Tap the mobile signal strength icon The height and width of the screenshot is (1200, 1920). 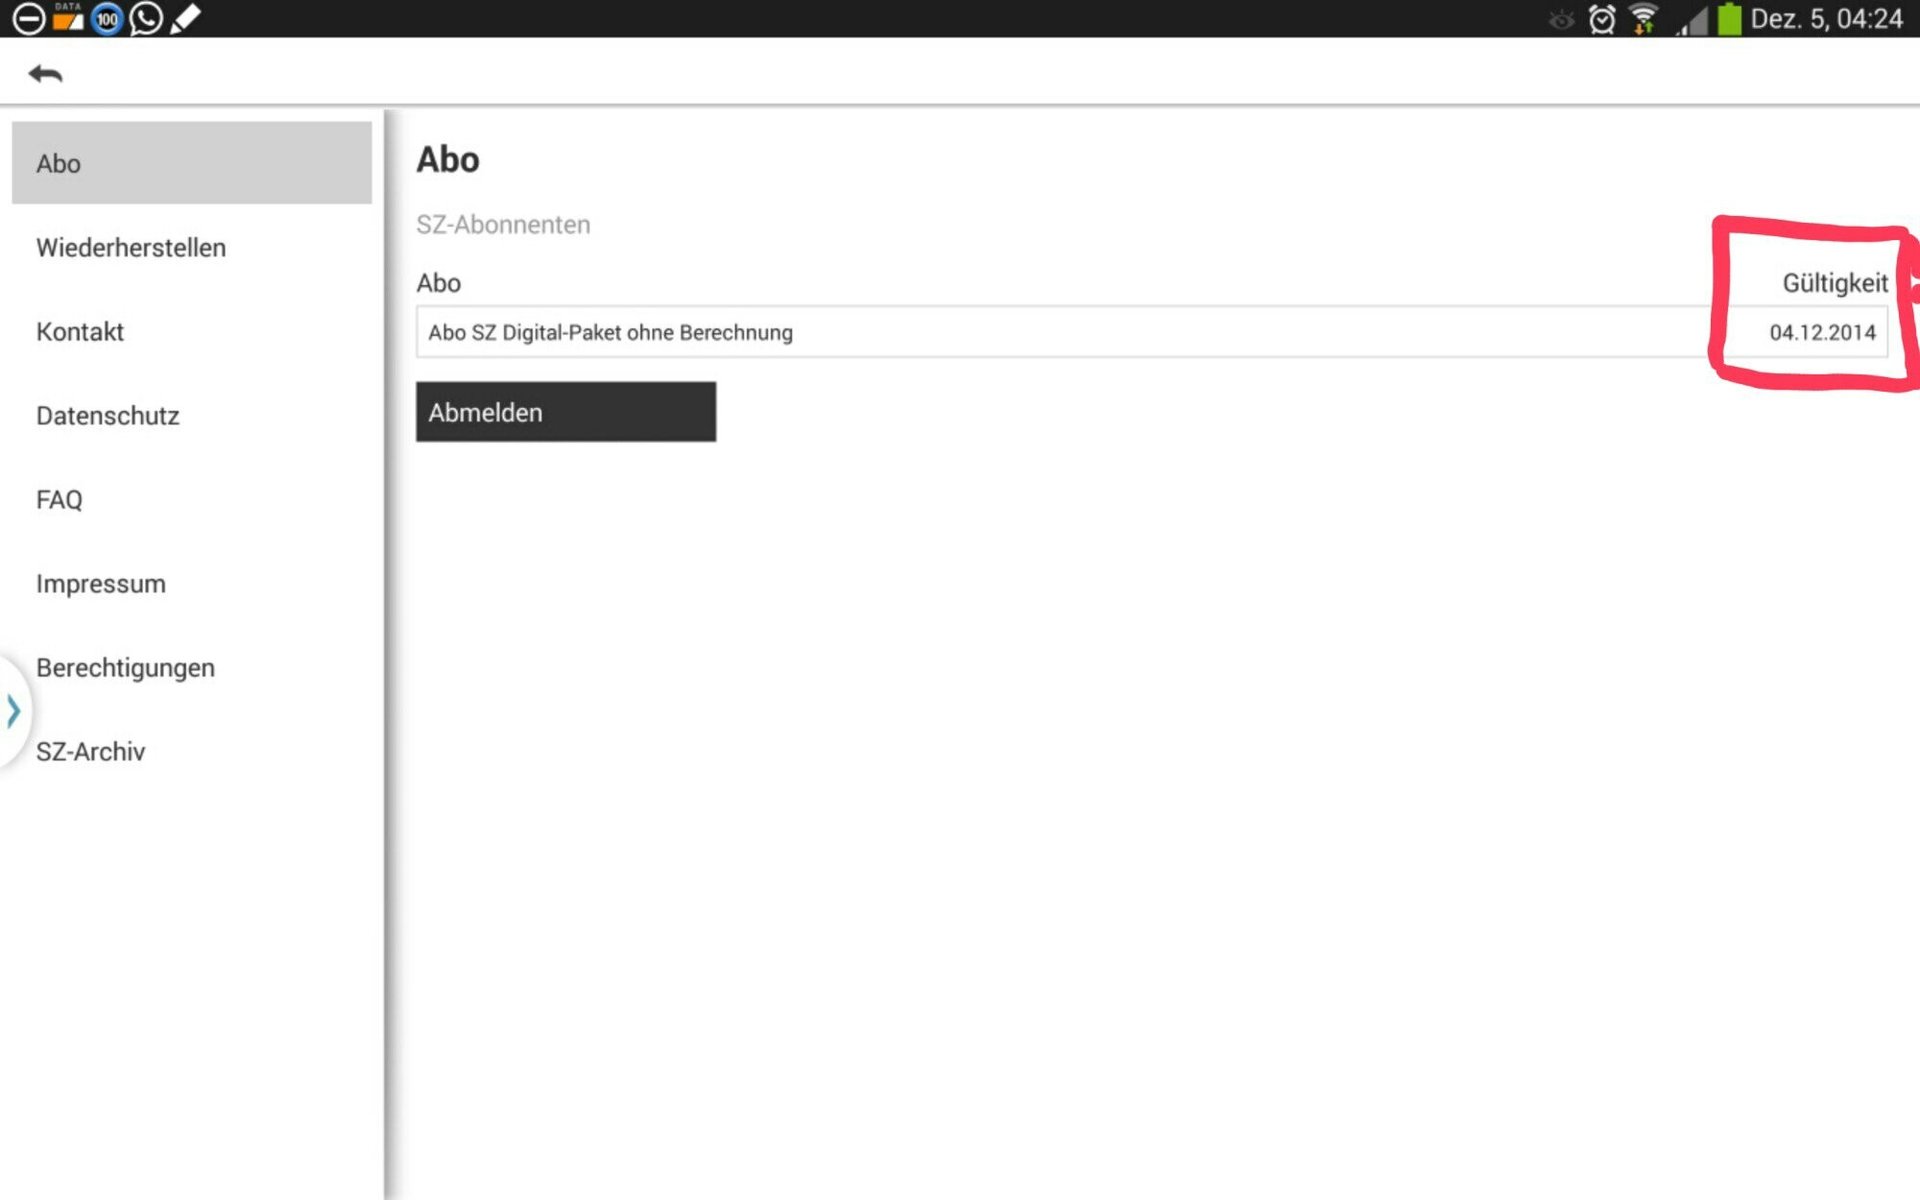[1692, 20]
